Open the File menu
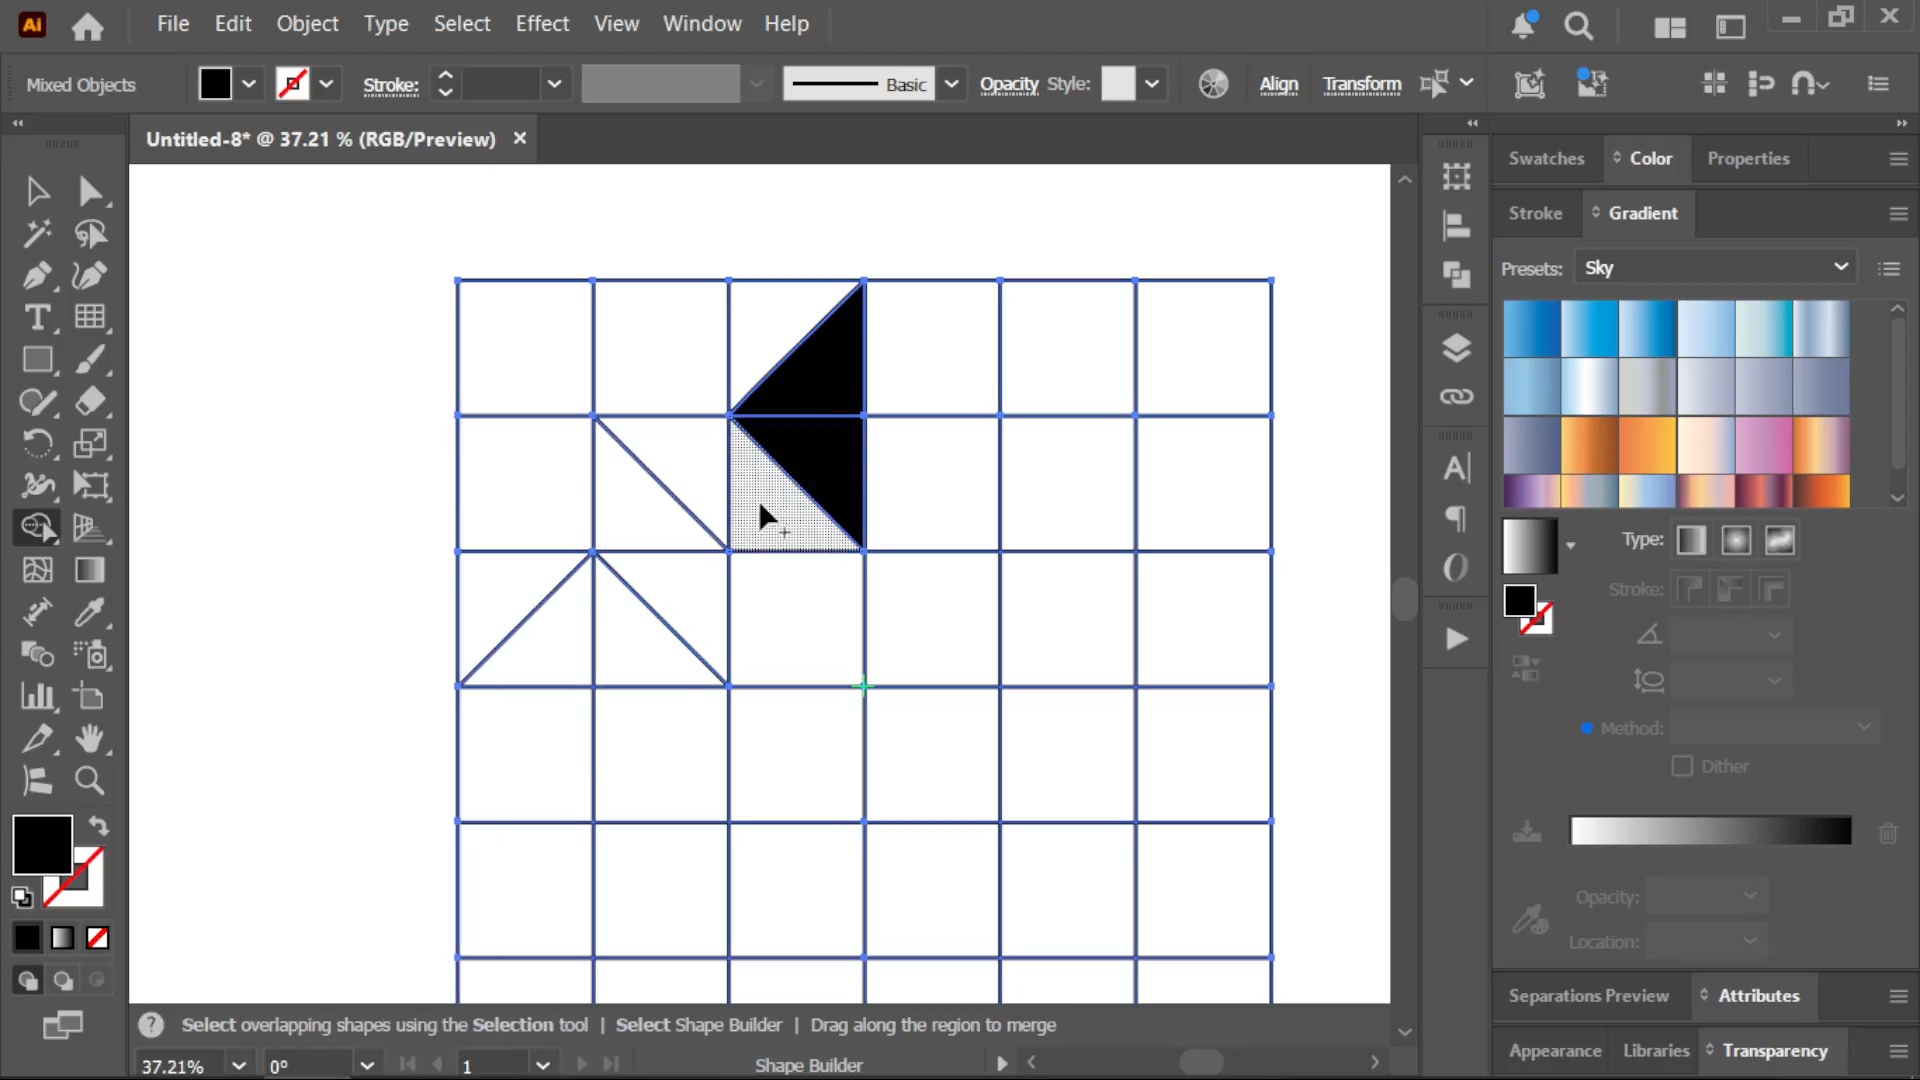This screenshot has height=1080, width=1920. (173, 24)
